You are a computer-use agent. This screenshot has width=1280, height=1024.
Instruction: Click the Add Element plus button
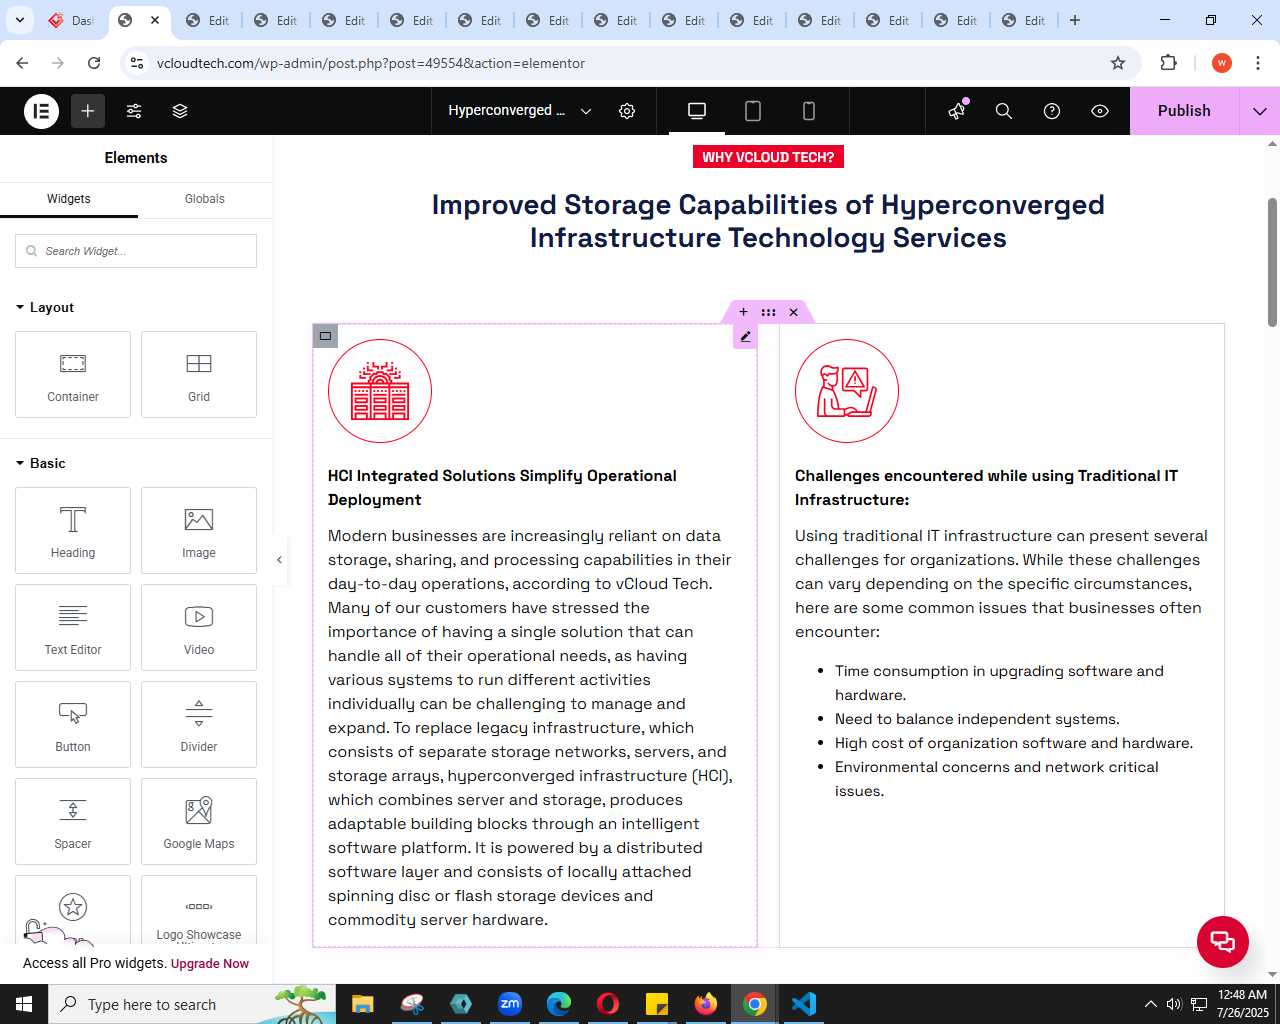[88, 111]
